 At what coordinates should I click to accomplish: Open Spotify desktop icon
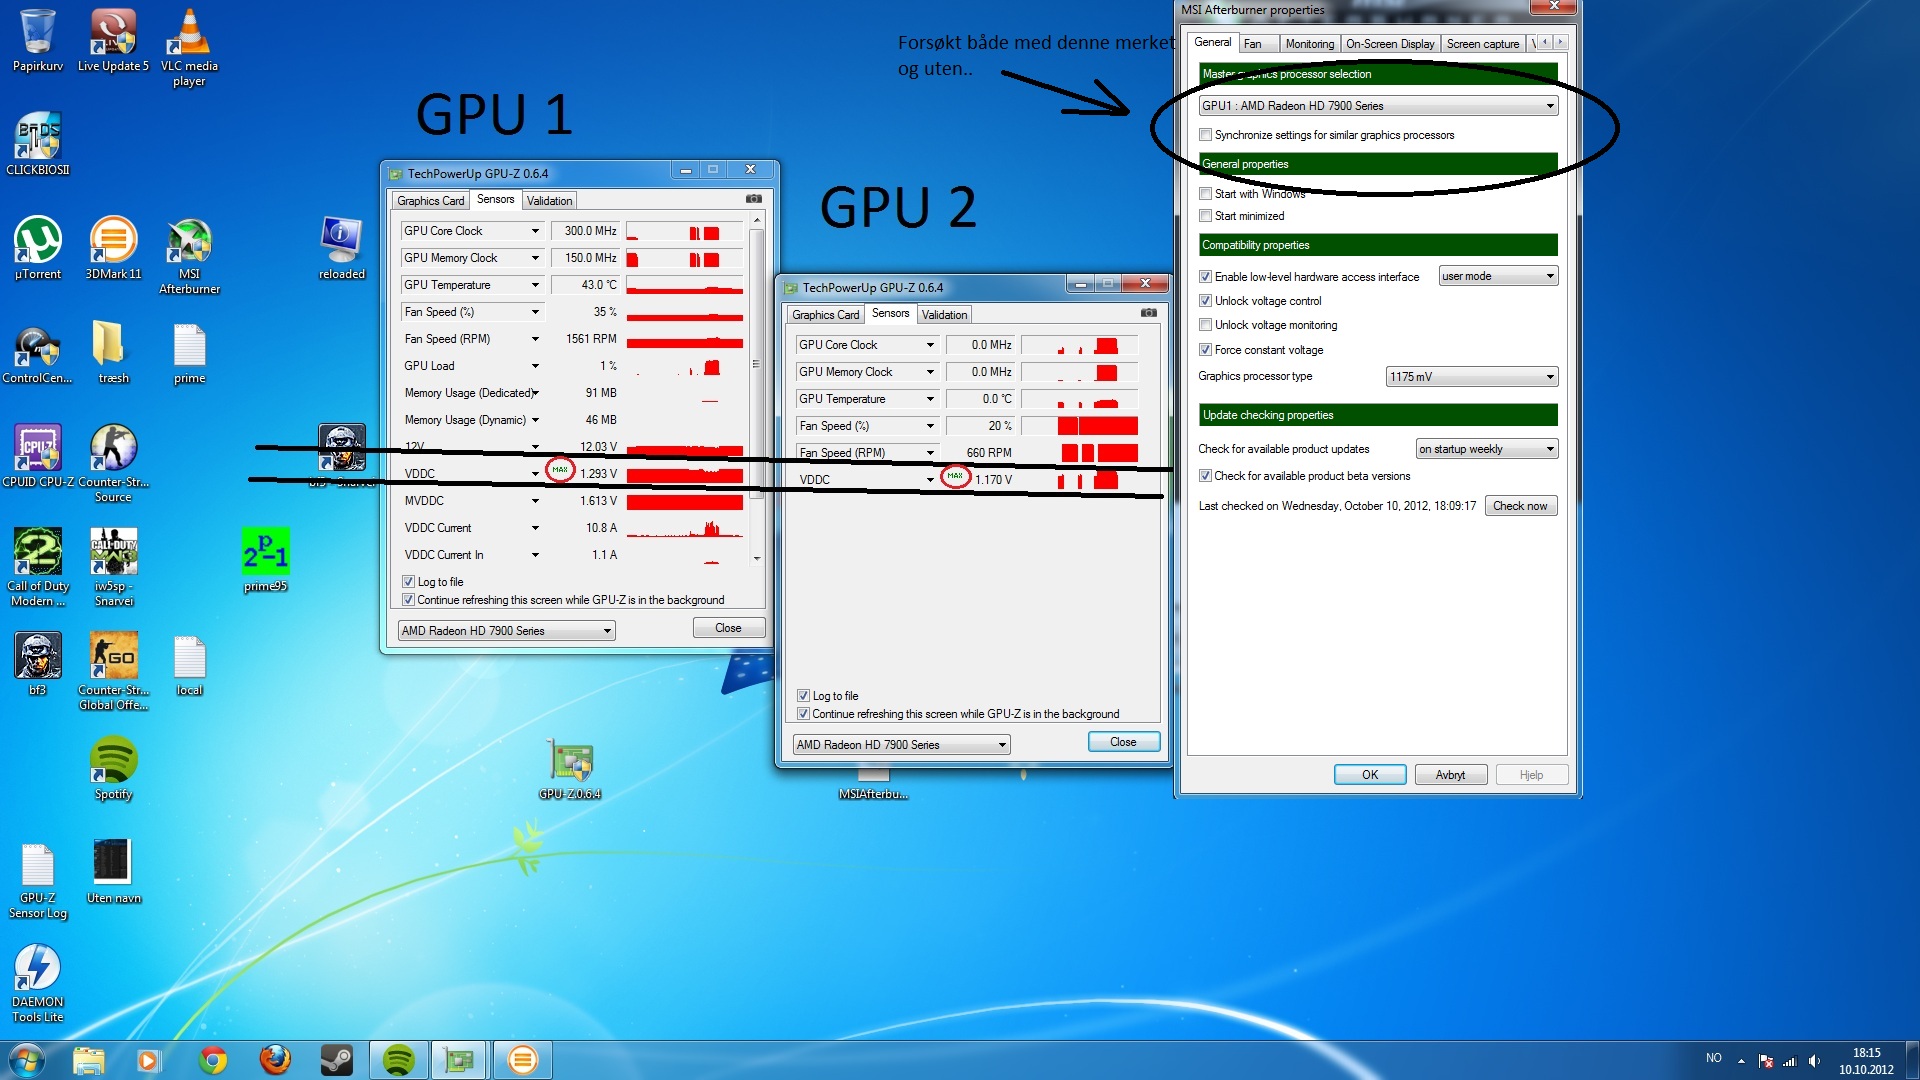pyautogui.click(x=113, y=768)
